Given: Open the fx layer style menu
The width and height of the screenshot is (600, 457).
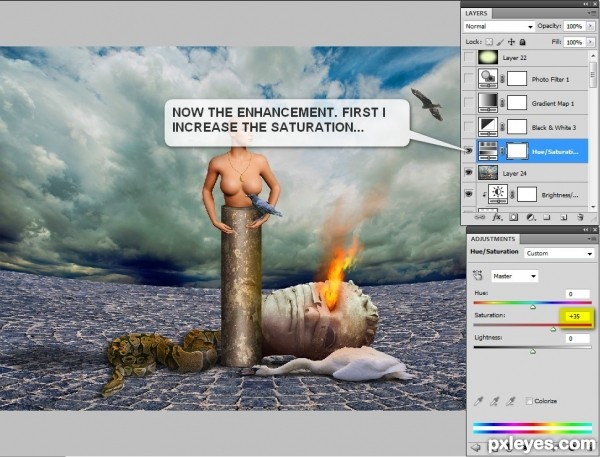Looking at the screenshot, I should coord(497,217).
